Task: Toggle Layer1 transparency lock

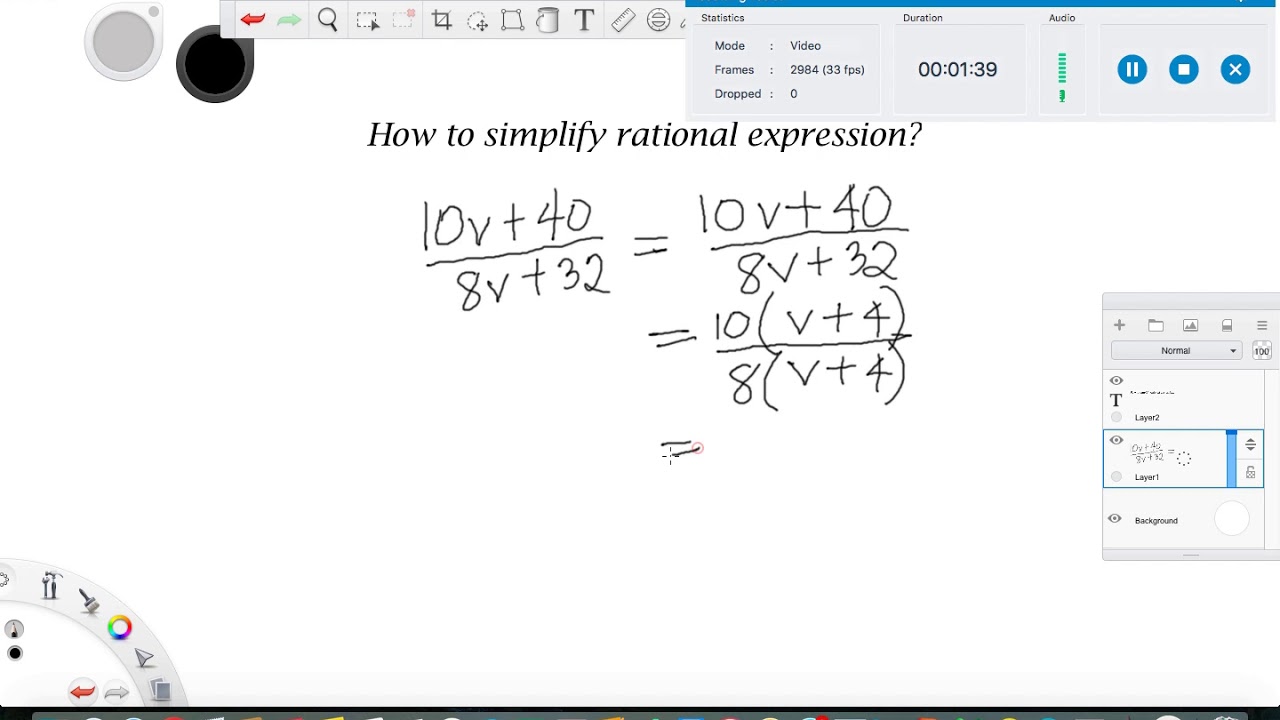Action: pyautogui.click(x=1250, y=473)
